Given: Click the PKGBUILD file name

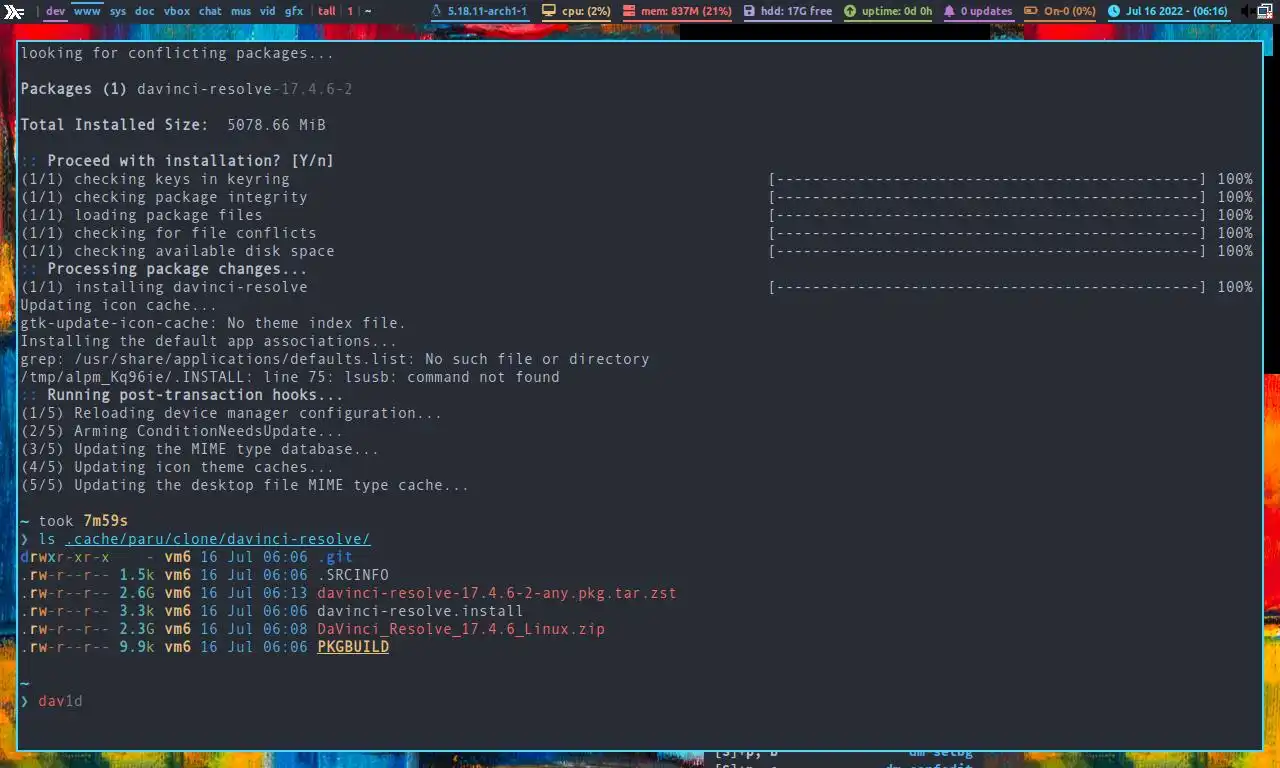Looking at the screenshot, I should click(353, 647).
